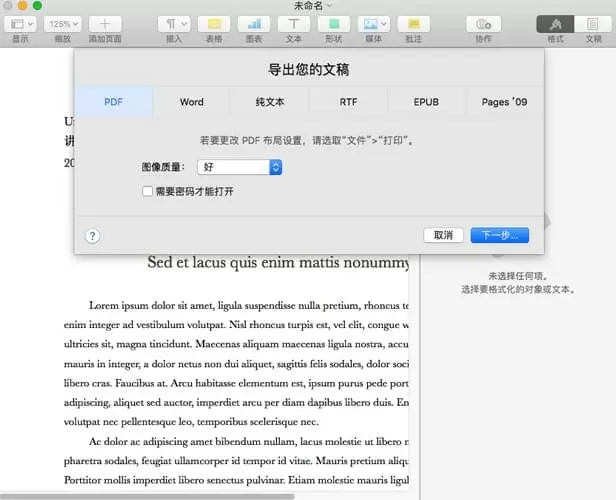
Task: Click the Shape (形状) toolbar icon
Action: pyautogui.click(x=334, y=24)
